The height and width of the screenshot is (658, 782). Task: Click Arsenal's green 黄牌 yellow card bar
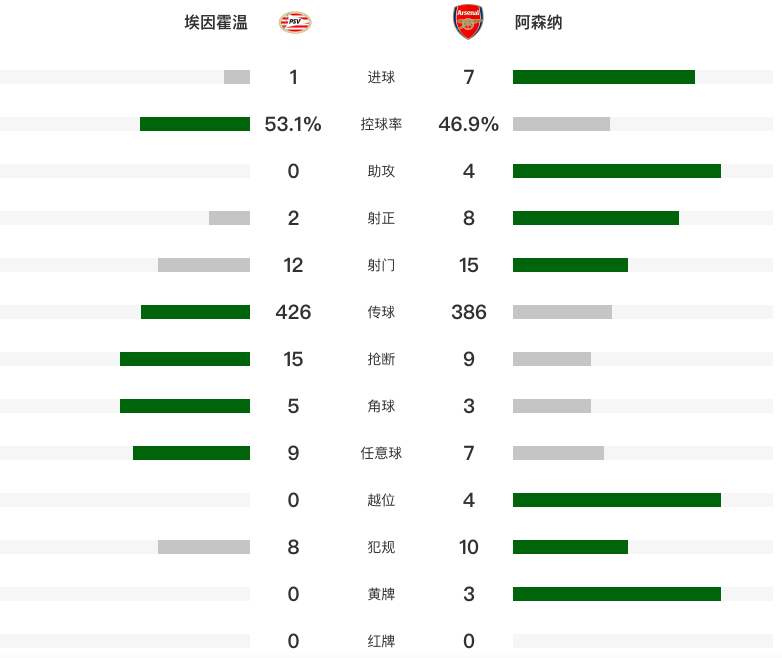point(616,594)
